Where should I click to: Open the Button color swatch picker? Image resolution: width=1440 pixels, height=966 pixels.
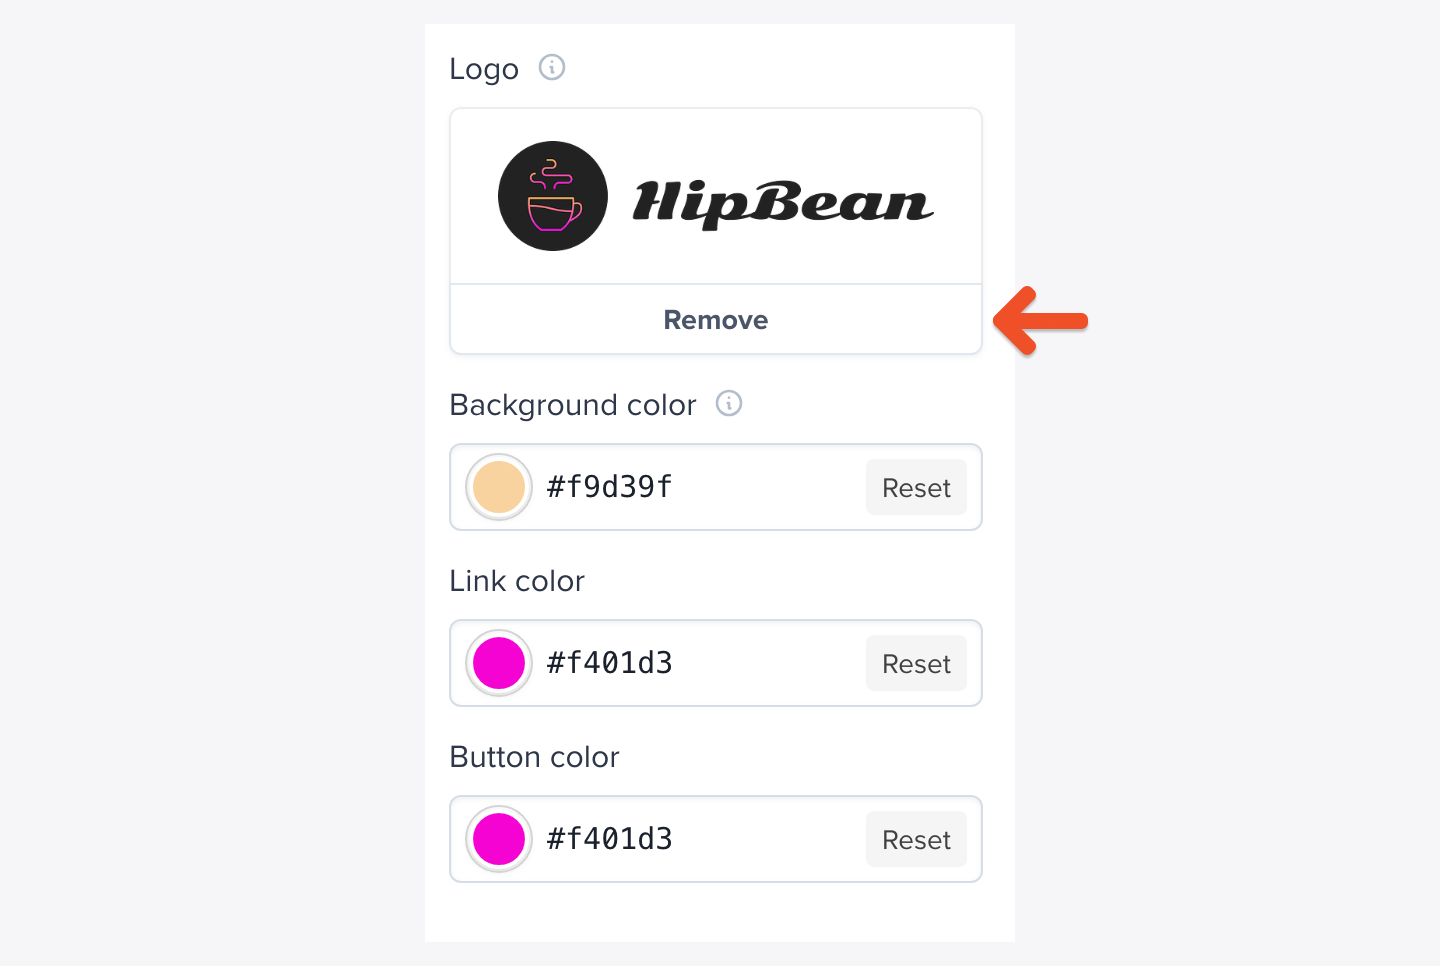(498, 839)
